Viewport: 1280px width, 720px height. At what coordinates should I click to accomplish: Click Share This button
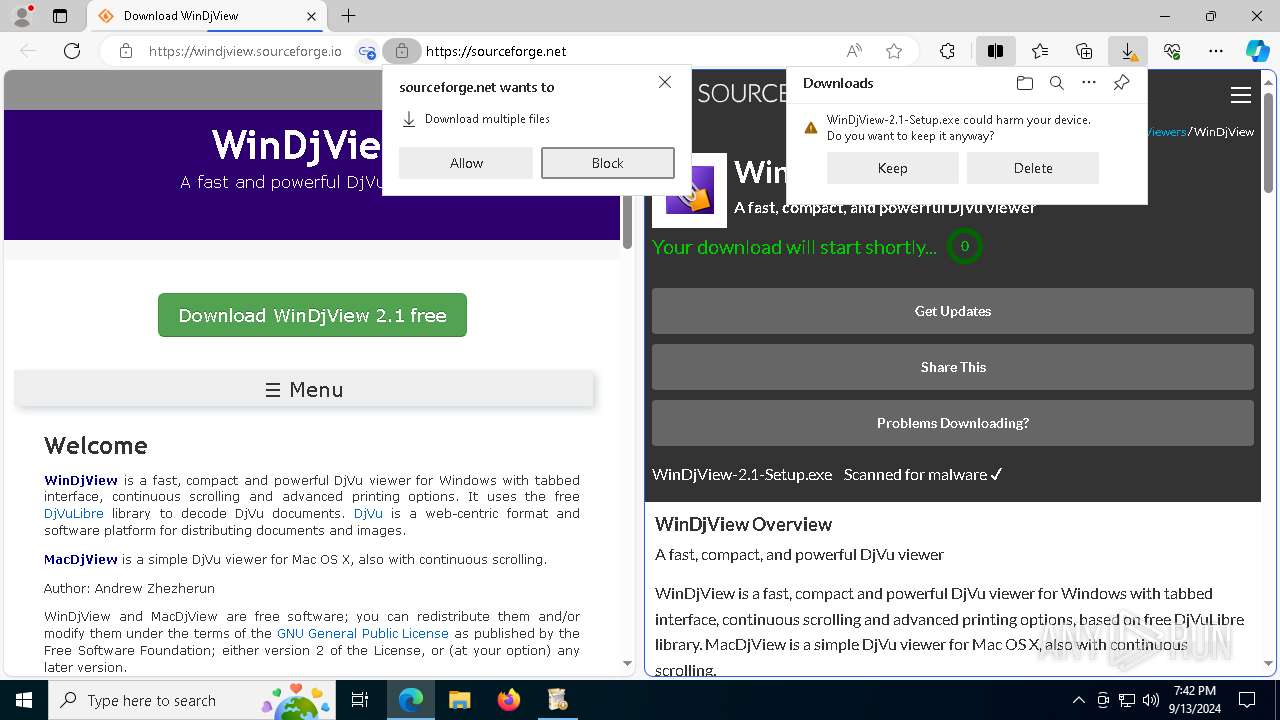click(953, 367)
